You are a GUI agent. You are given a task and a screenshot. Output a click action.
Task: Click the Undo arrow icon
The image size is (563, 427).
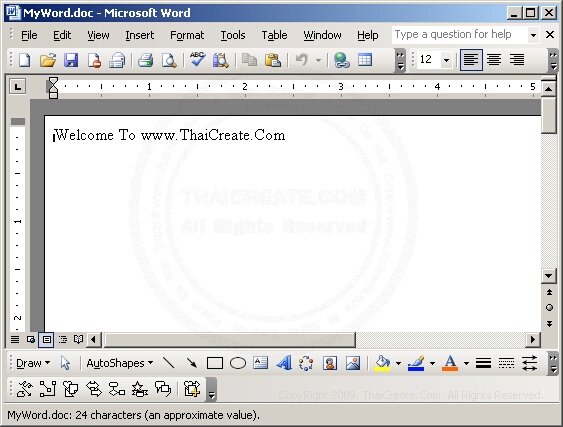pyautogui.click(x=302, y=60)
